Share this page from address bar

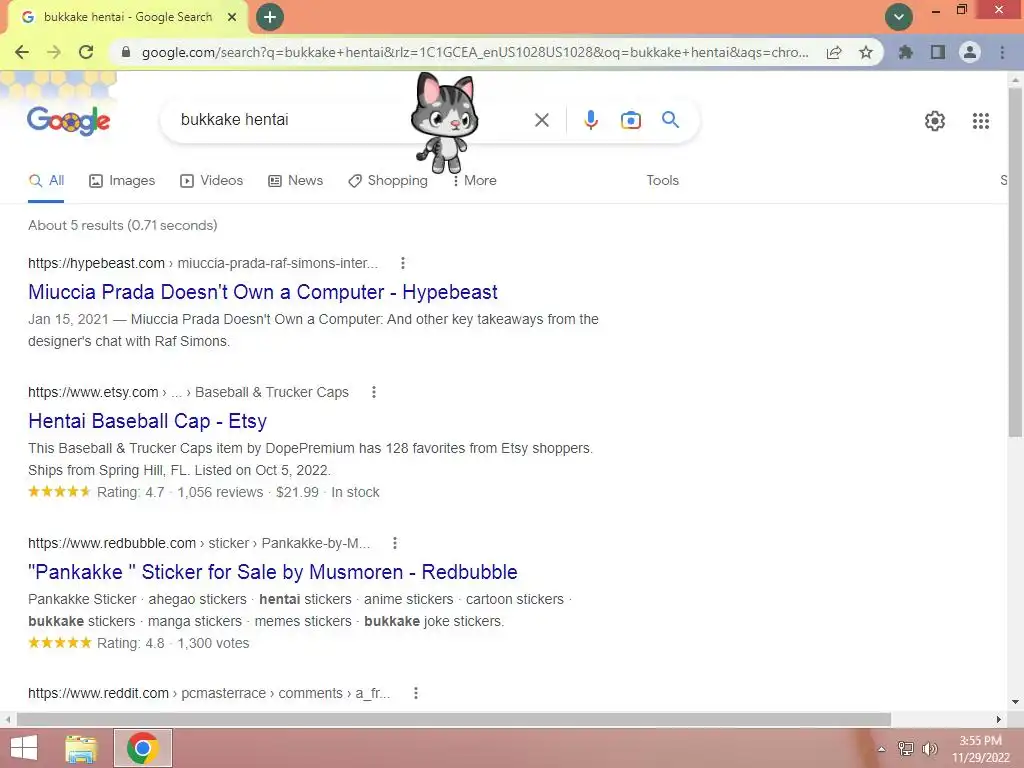click(x=834, y=52)
